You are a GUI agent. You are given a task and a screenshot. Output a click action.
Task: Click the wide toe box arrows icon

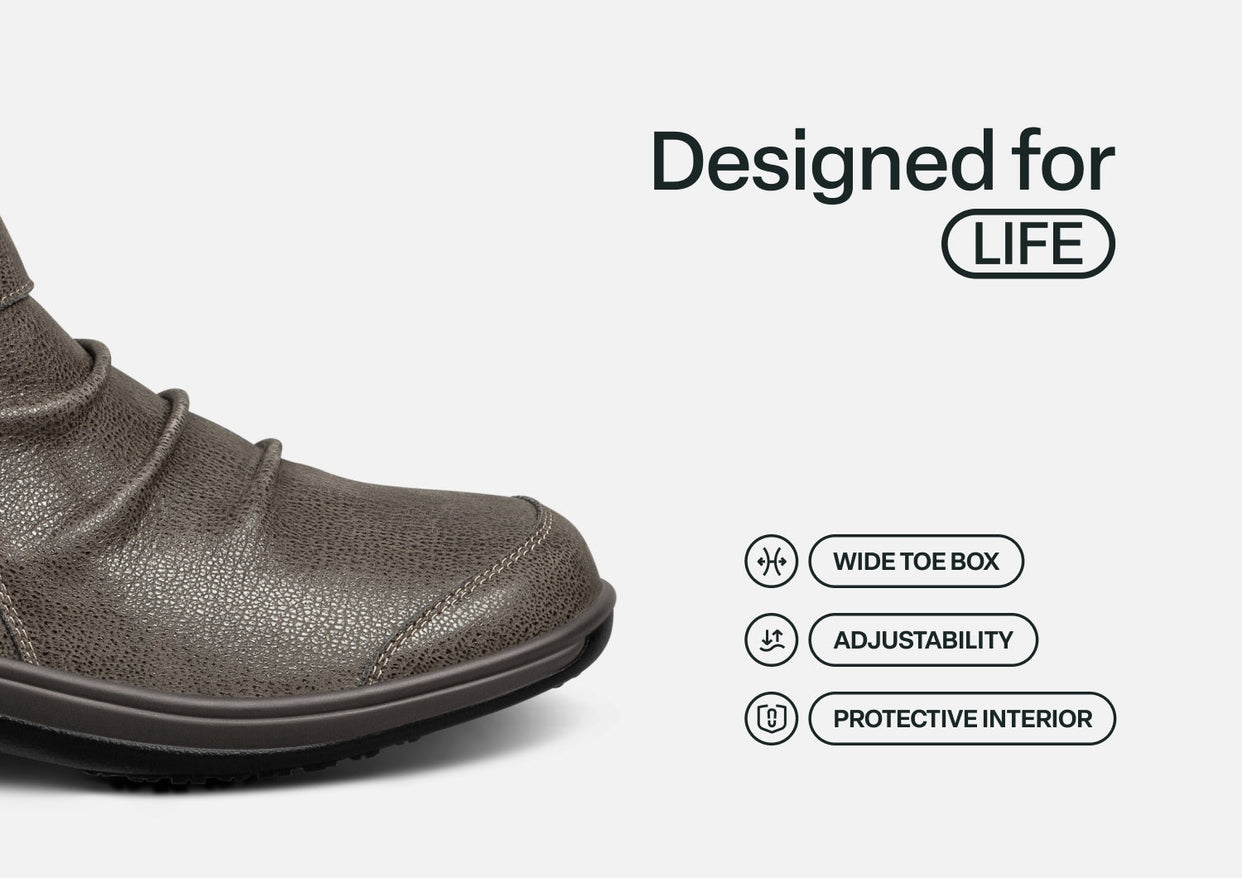(x=771, y=561)
